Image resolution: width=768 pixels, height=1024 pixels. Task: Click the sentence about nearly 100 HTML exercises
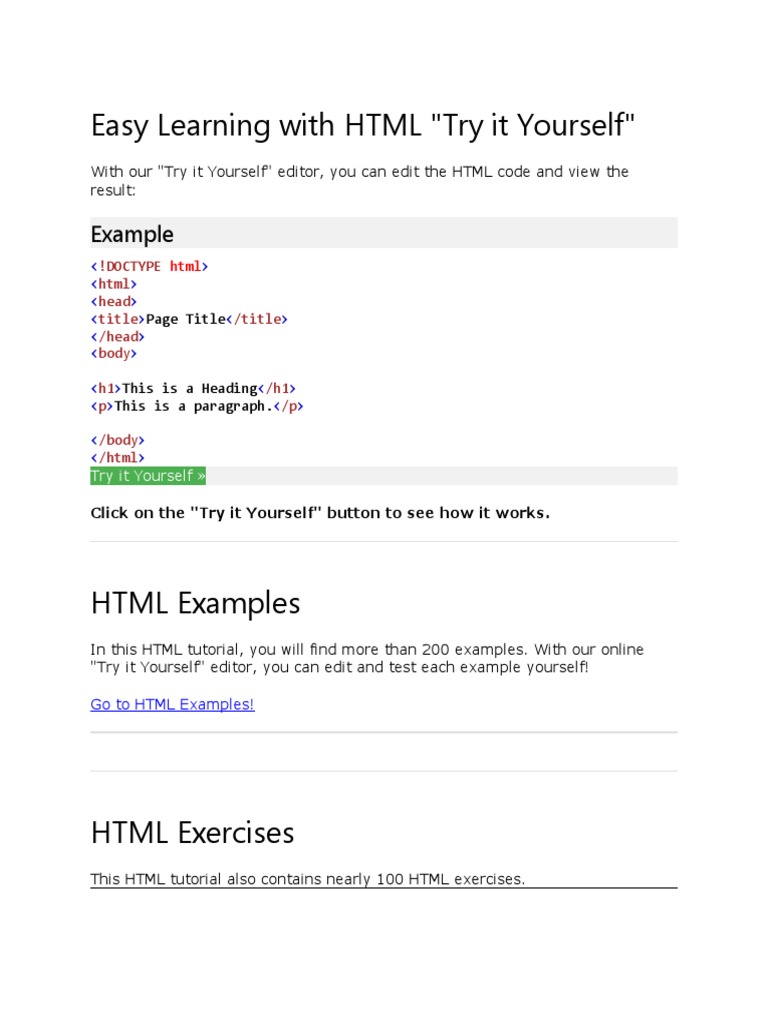[x=307, y=879]
